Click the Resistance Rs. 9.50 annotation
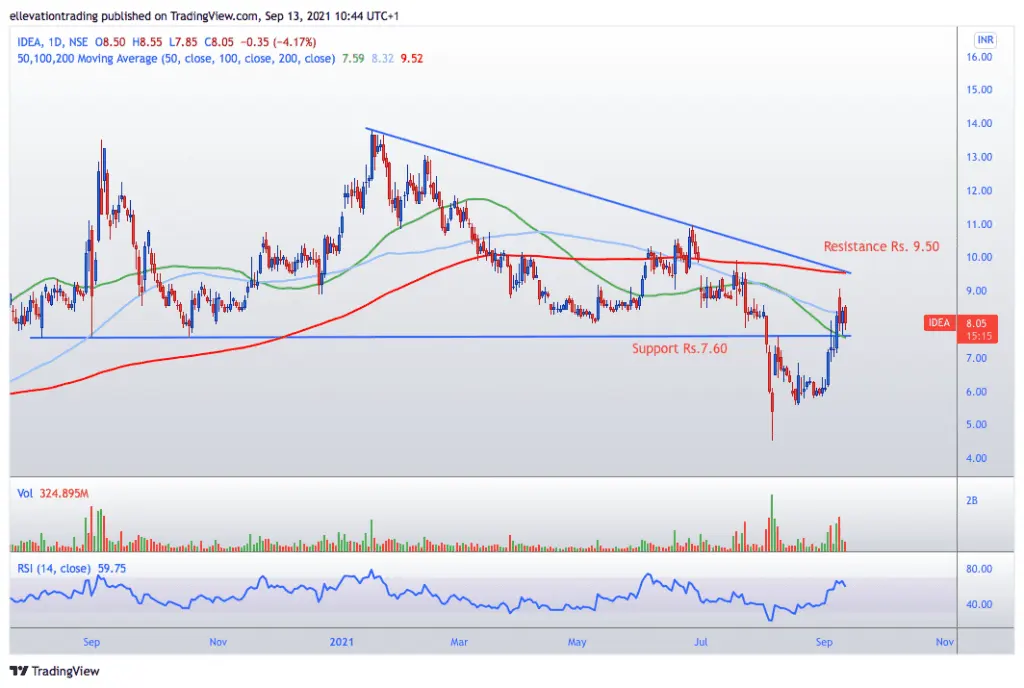Image resolution: width=1024 pixels, height=688 pixels. point(881,247)
